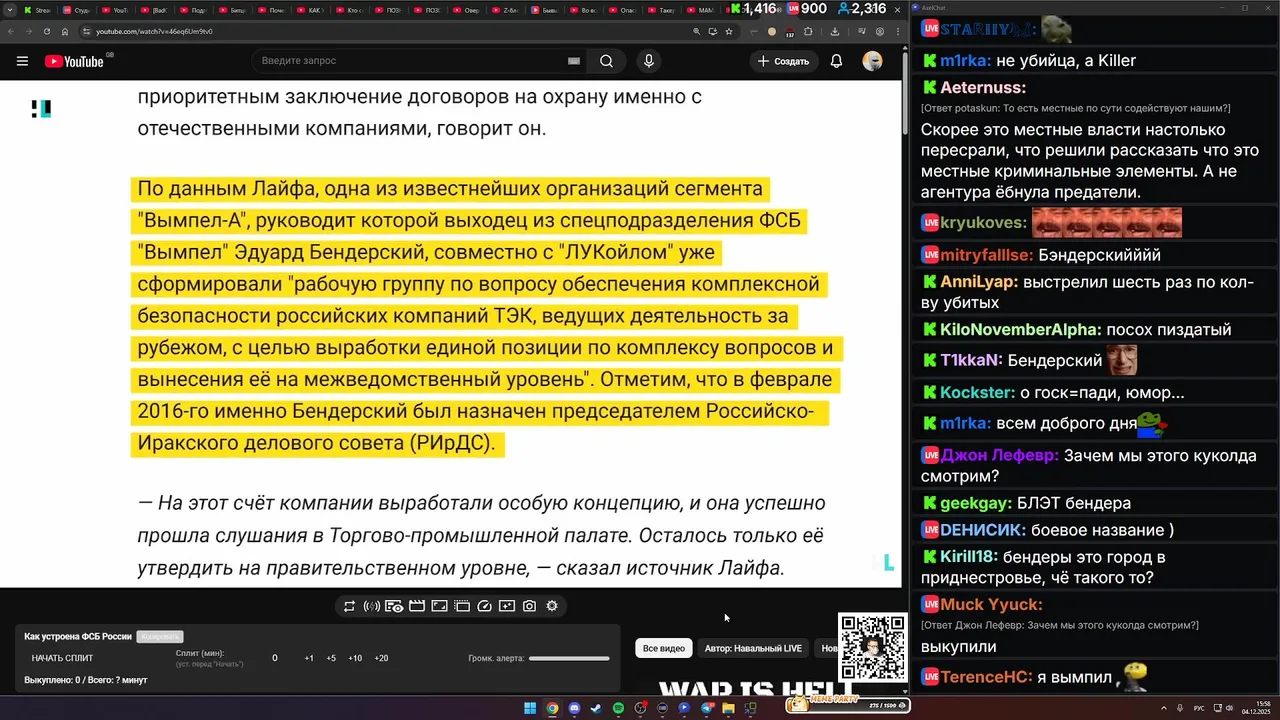Add +1 minute to split
1280x720 pixels.
coord(309,658)
